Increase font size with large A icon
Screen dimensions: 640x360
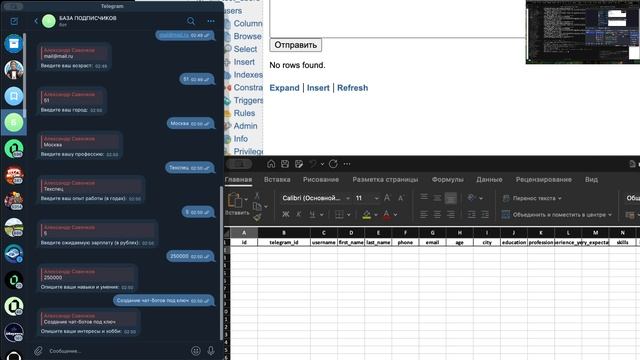387,198
